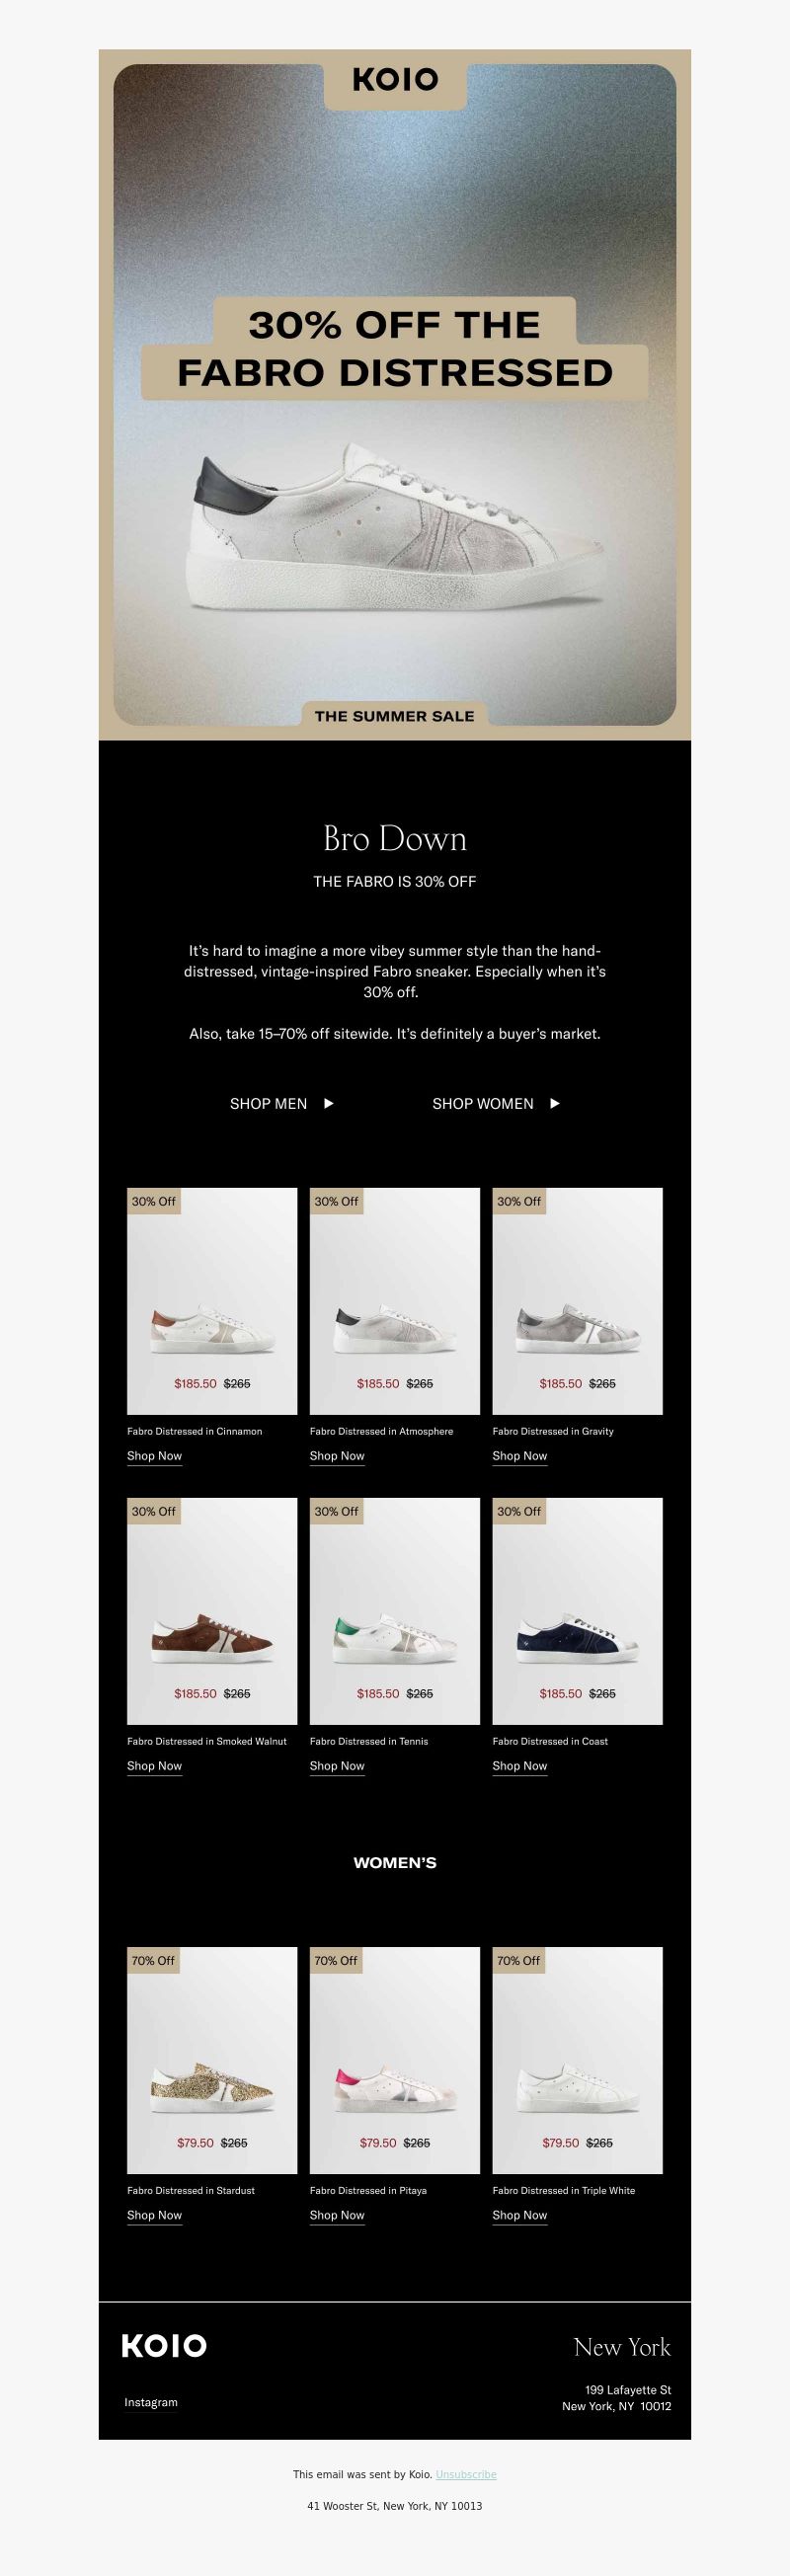
Task: Click the play arrow beside SHOP MEN
Action: [329, 1103]
